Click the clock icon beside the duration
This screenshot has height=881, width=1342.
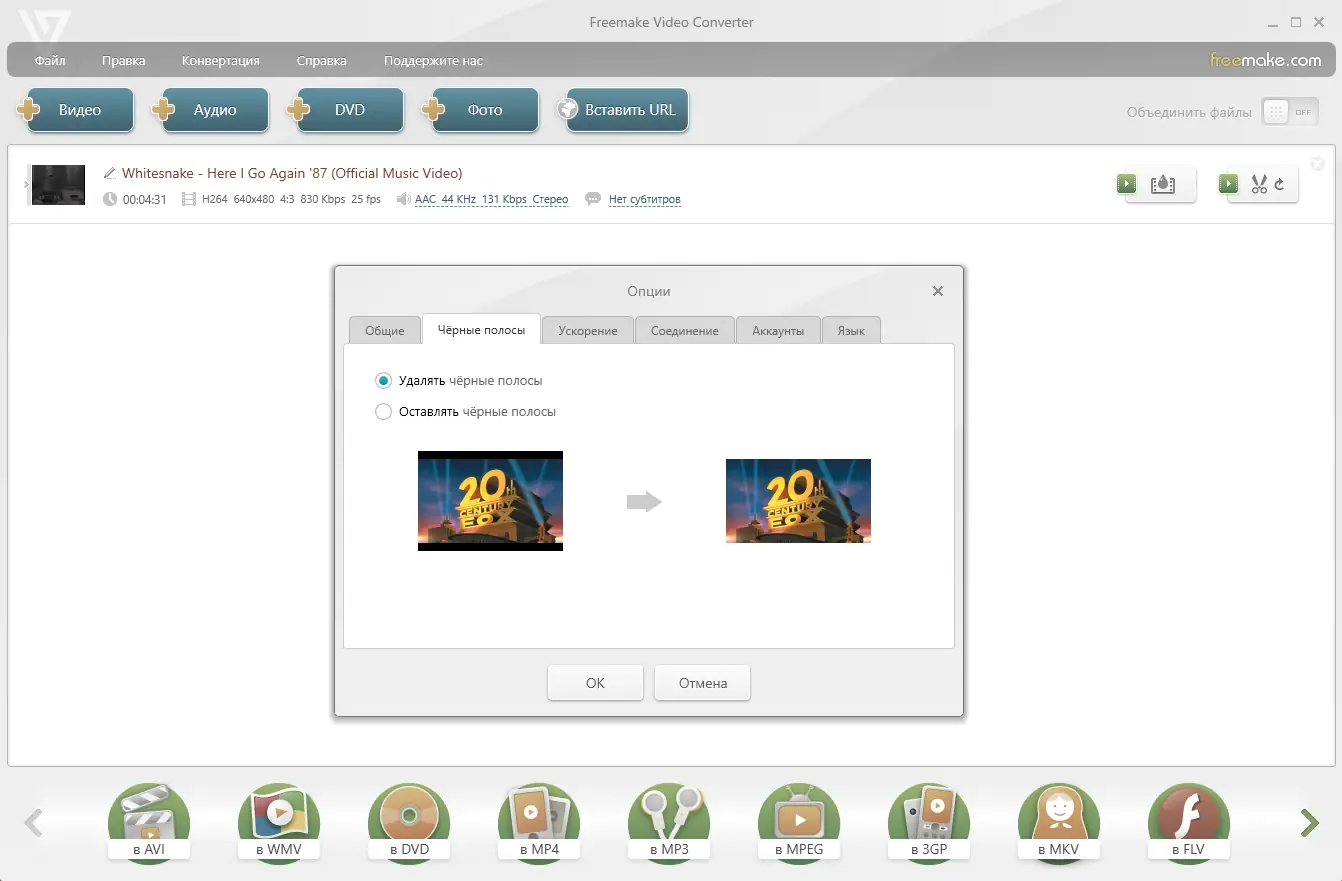110,199
